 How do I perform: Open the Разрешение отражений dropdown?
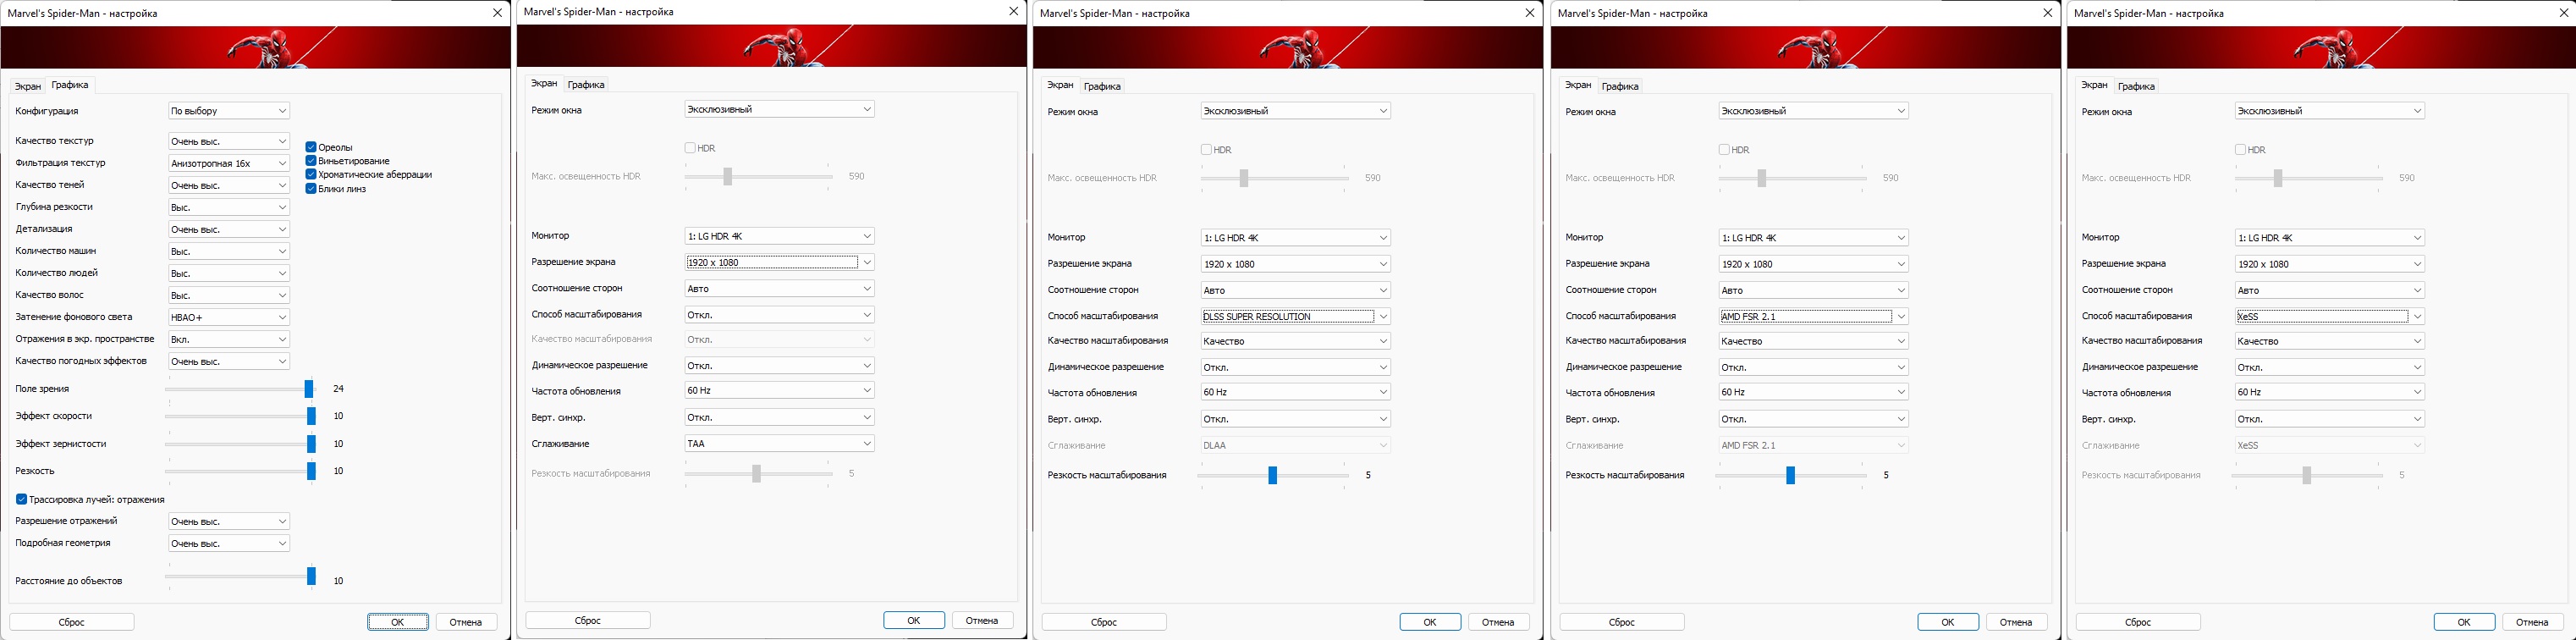(x=229, y=521)
